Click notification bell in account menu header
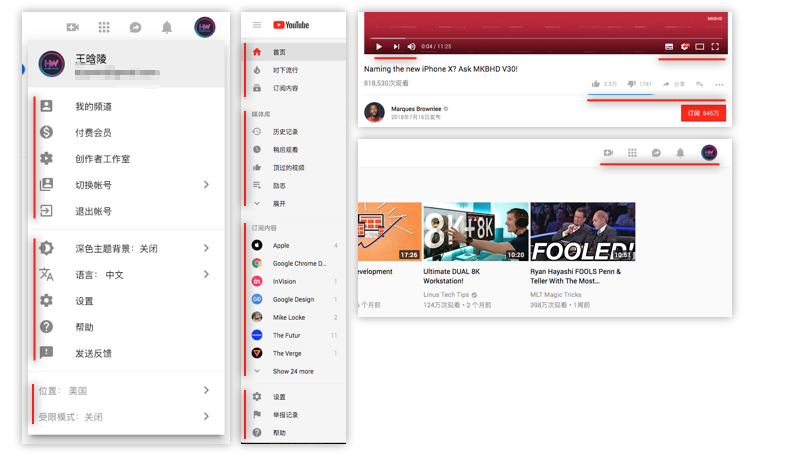Screen dimensions: 791x458 click(x=167, y=27)
